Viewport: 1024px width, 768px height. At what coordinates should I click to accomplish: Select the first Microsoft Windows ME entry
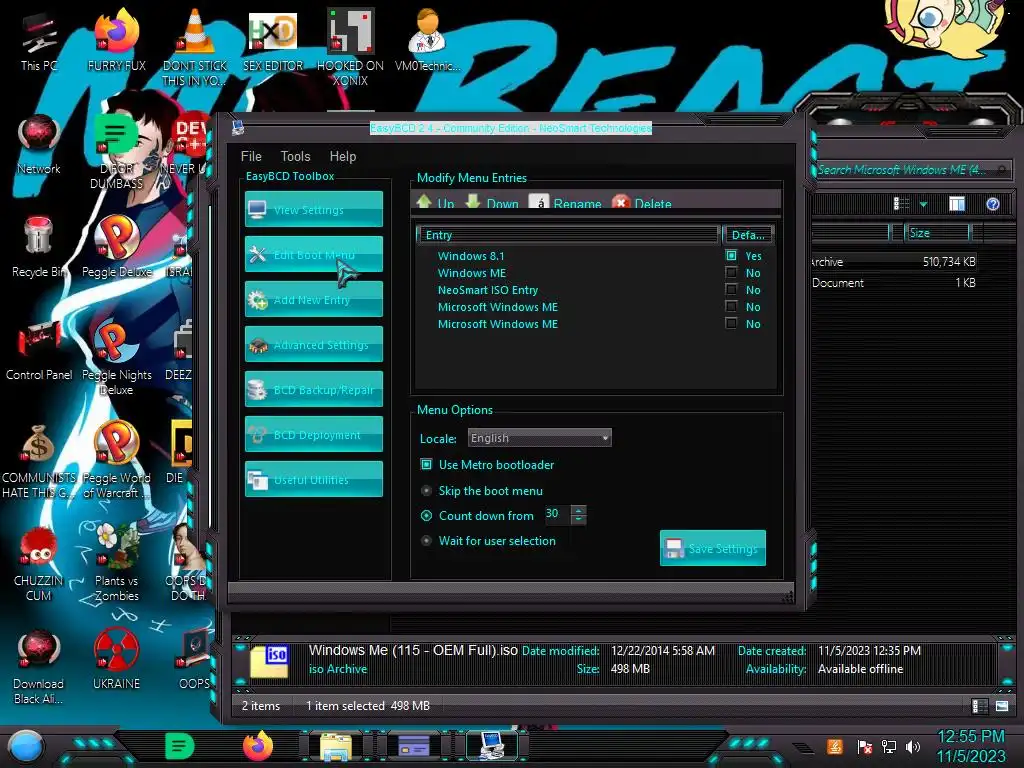[498, 307]
